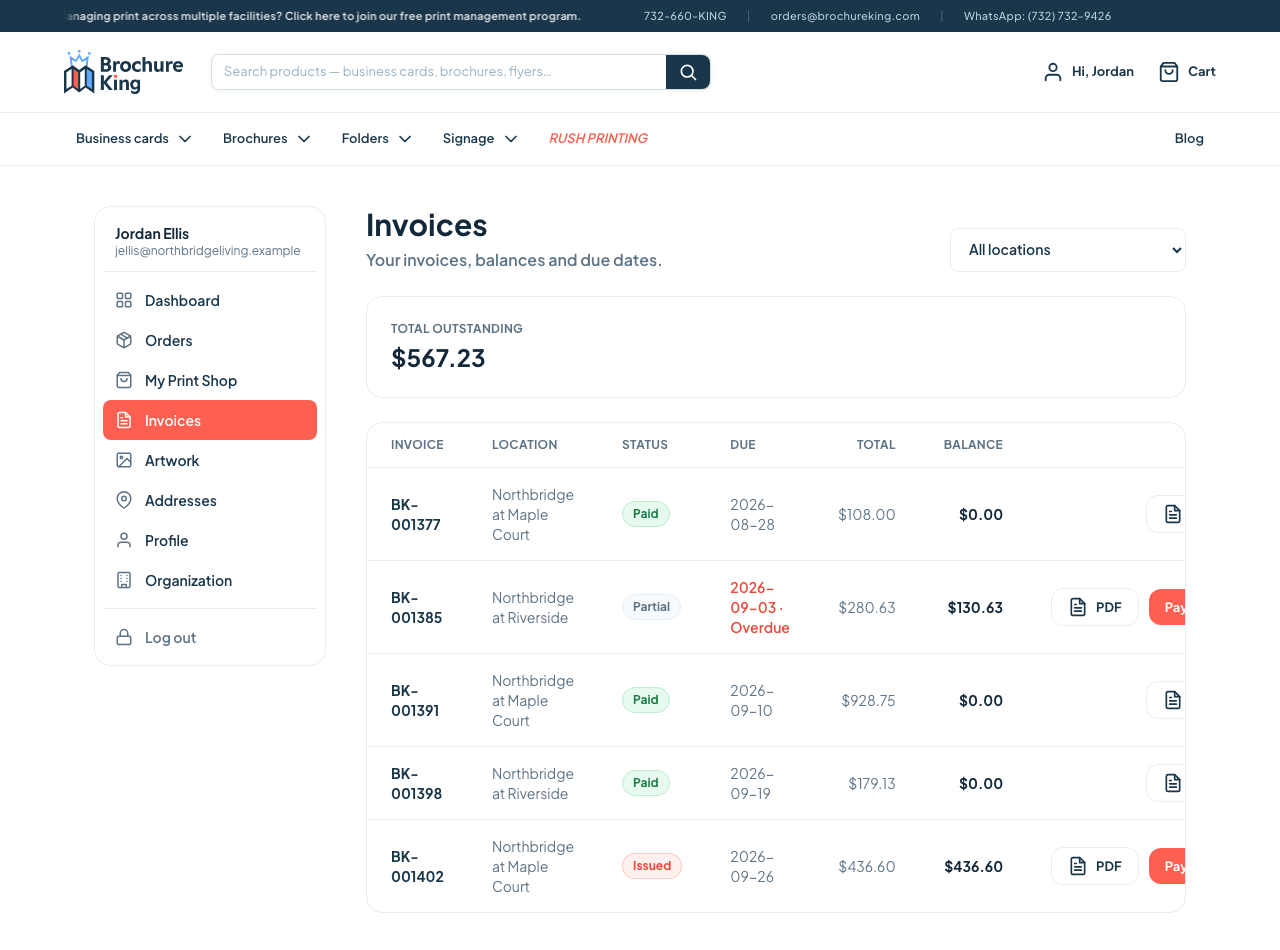Open Artwork in the sidebar

(x=210, y=460)
